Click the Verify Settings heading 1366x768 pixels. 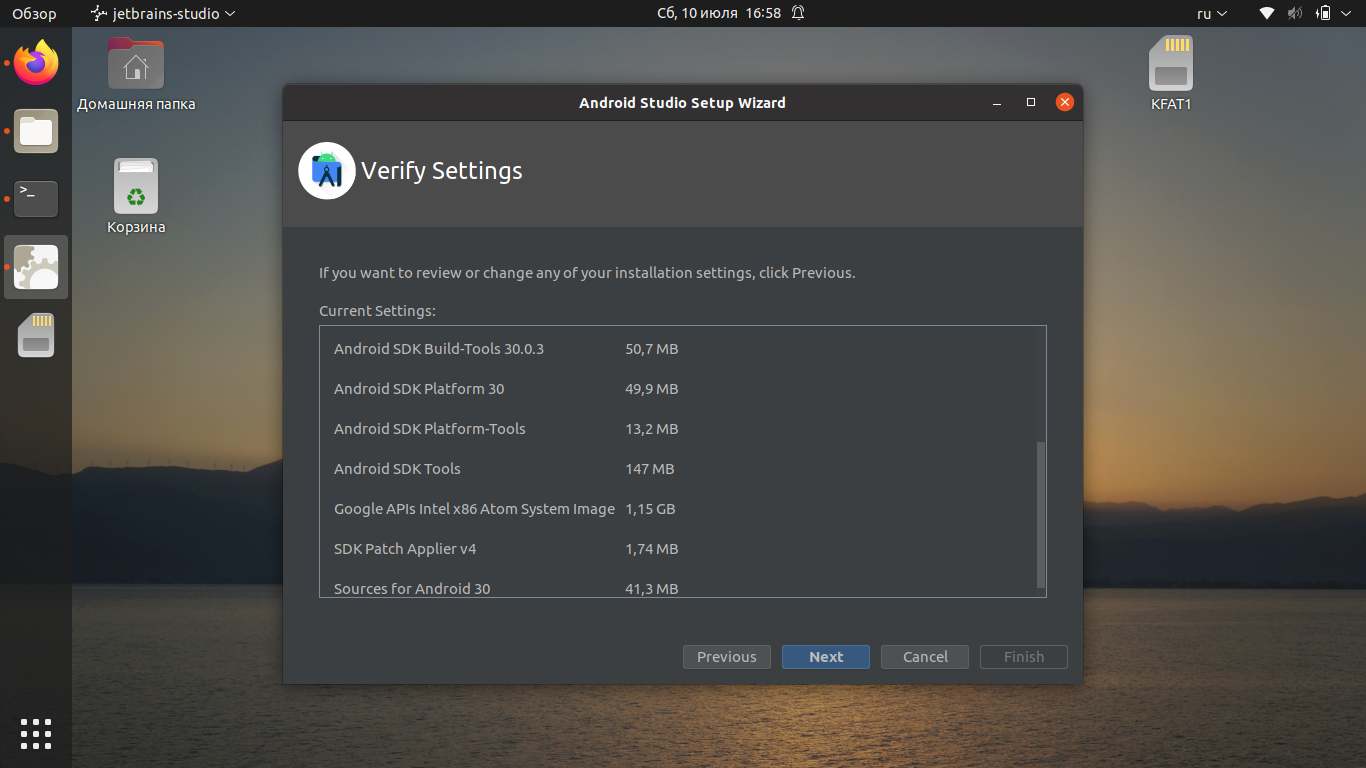[442, 171]
